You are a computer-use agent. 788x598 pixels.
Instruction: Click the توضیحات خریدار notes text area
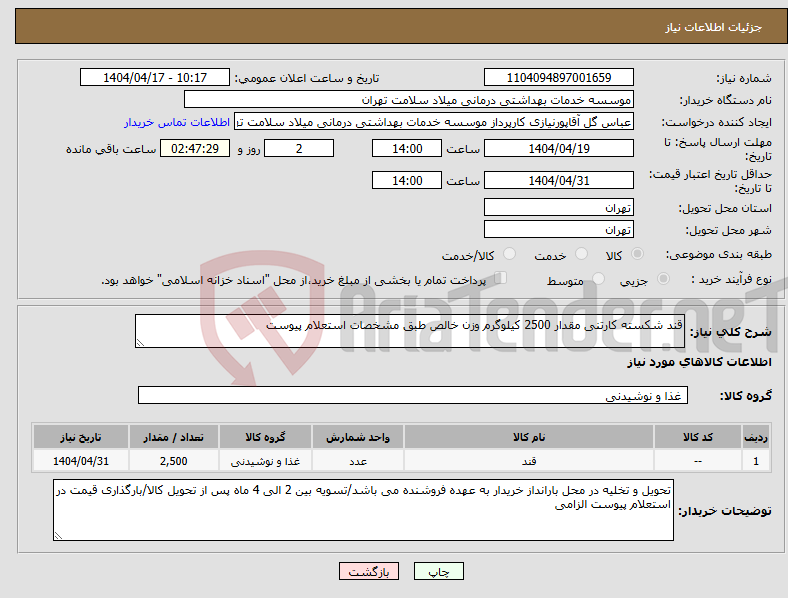coord(363,510)
